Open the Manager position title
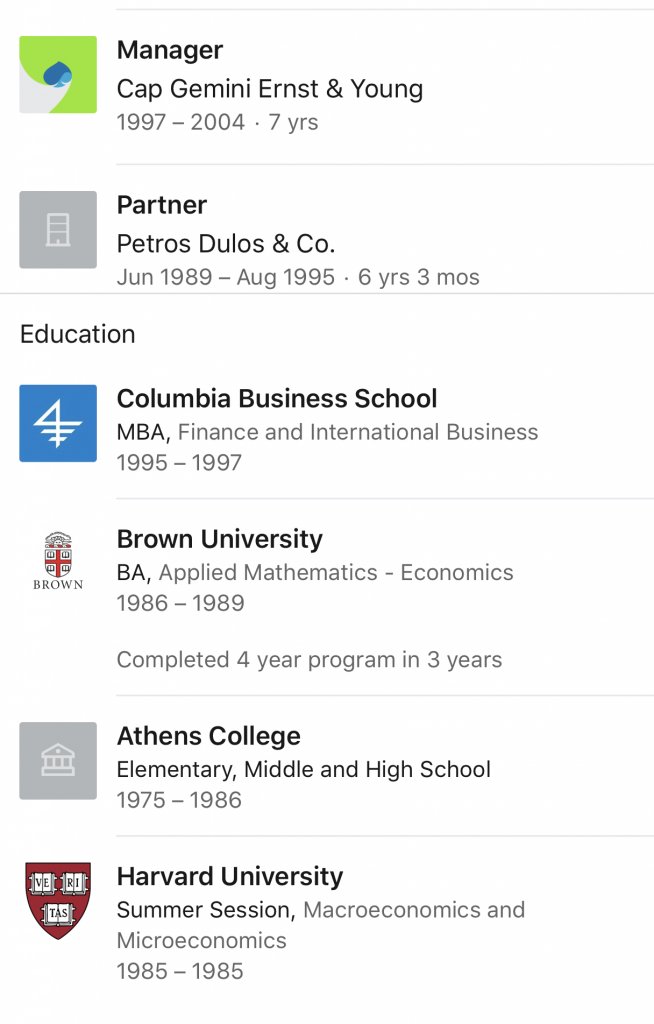 pyautogui.click(x=170, y=50)
